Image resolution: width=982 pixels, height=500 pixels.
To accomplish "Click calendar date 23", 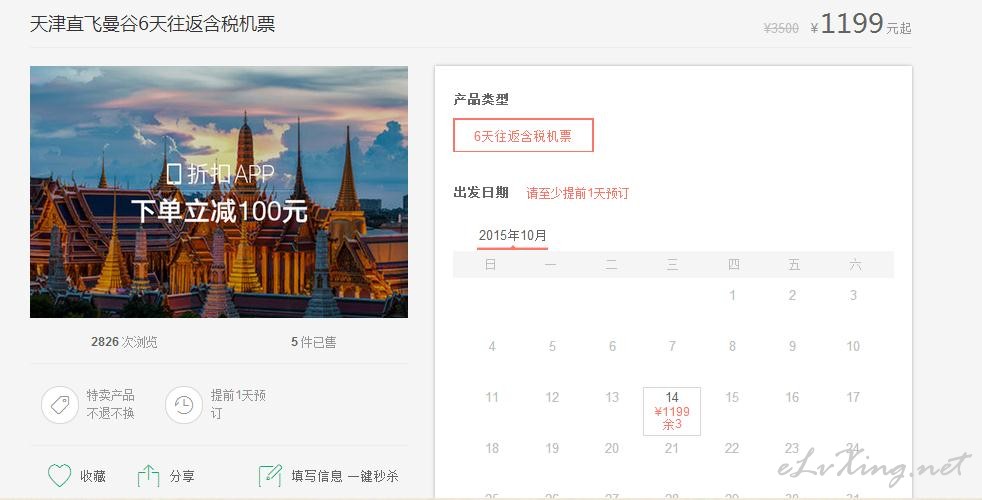I will 792,448.
